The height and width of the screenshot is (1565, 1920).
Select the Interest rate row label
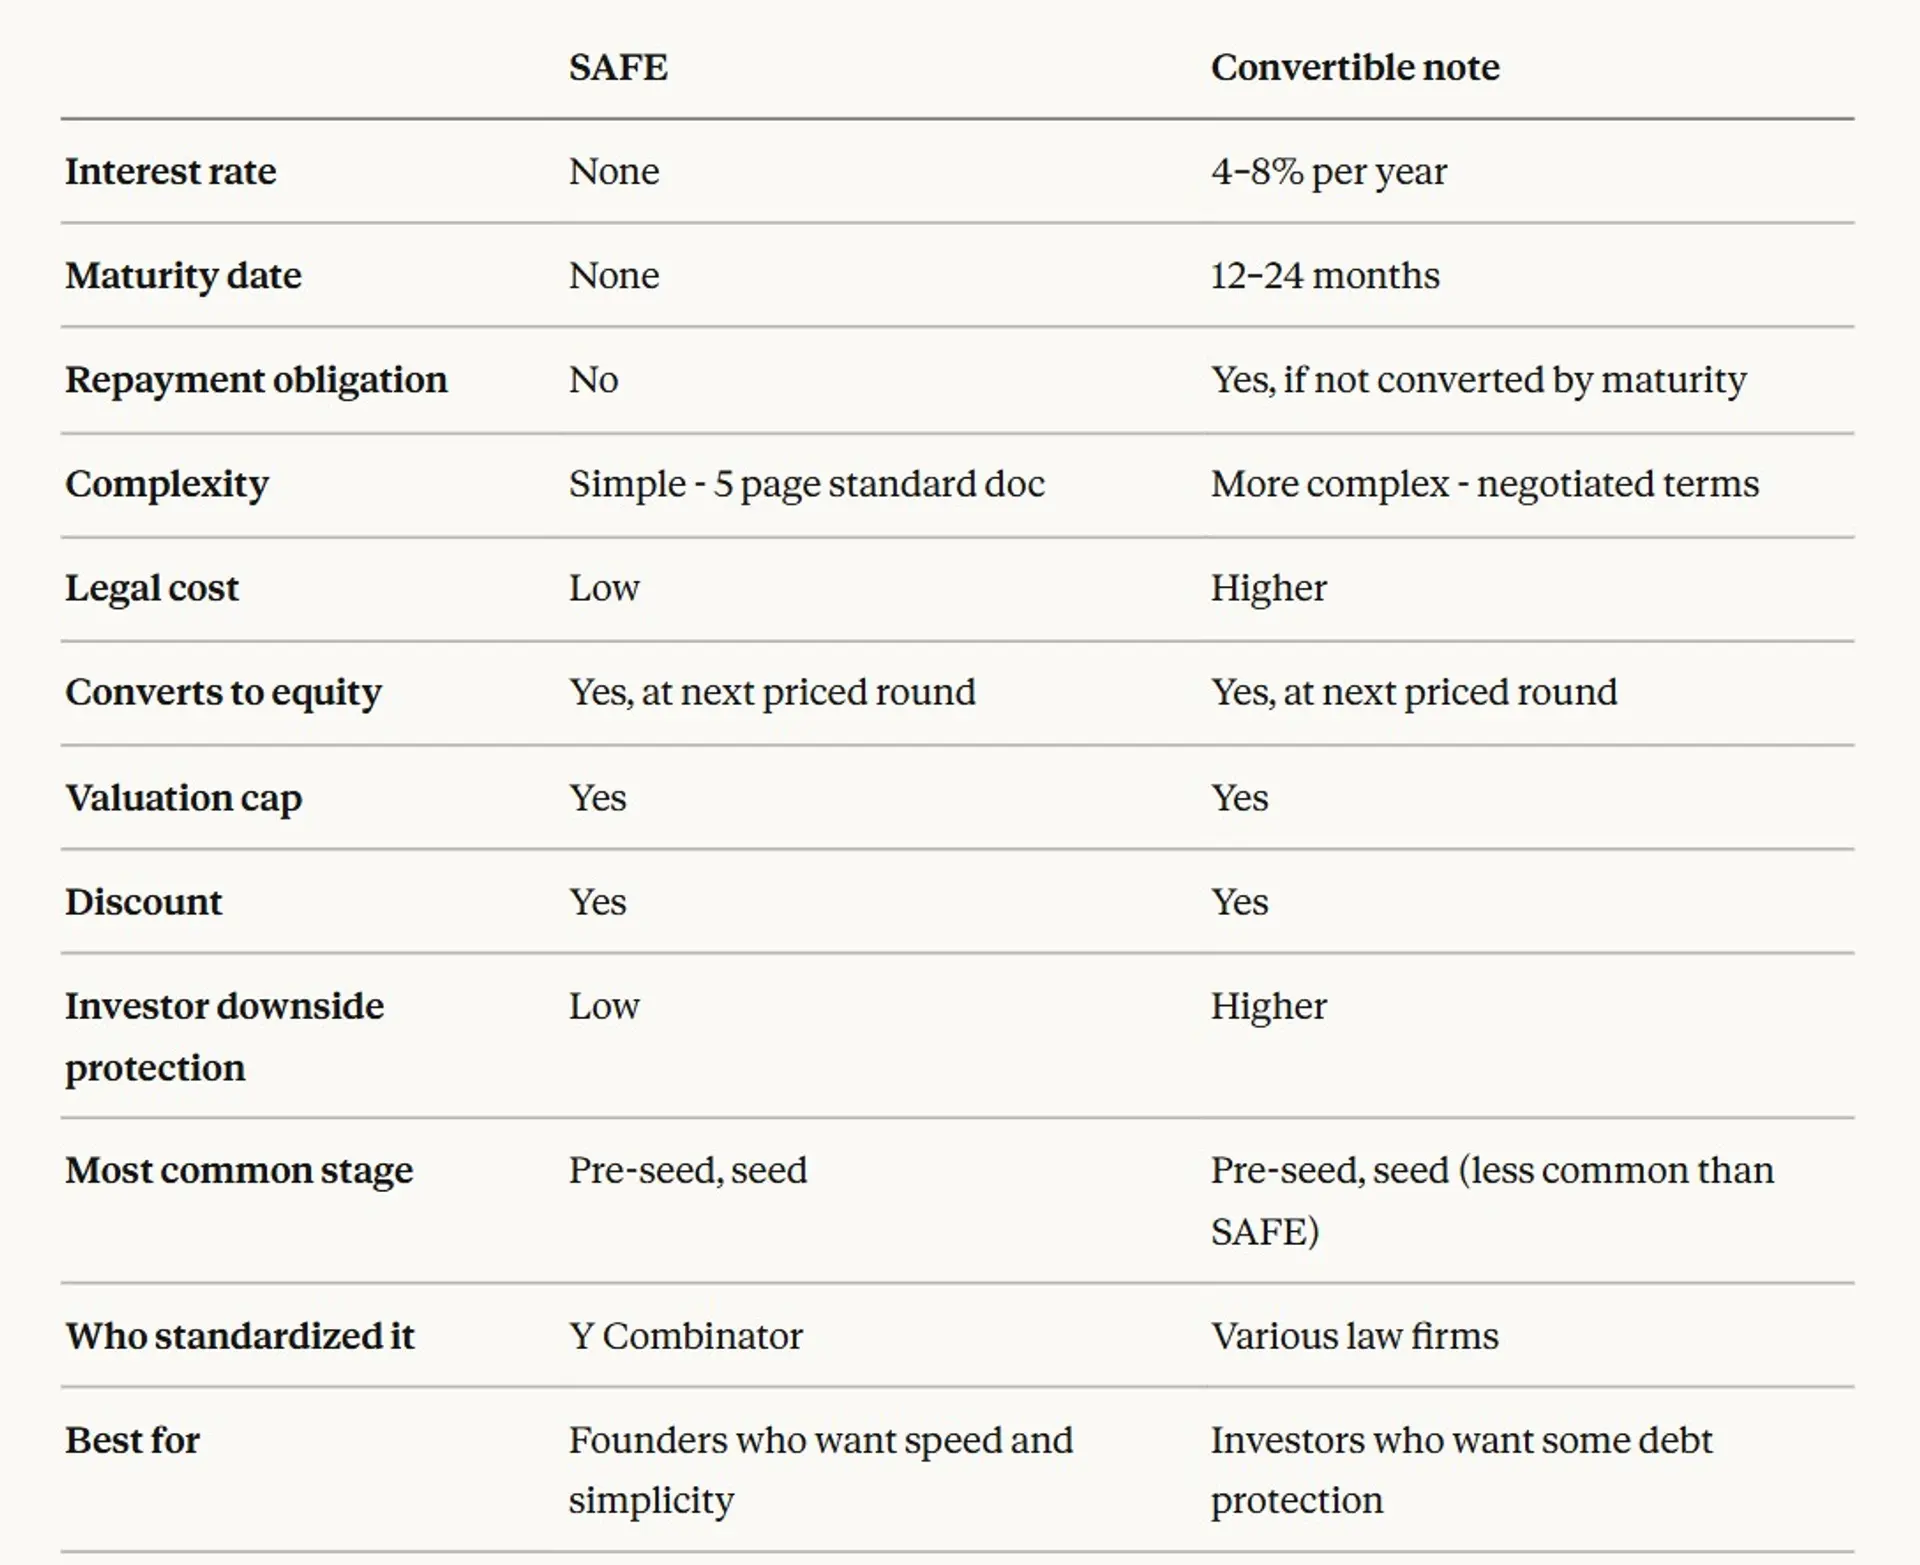pos(171,172)
